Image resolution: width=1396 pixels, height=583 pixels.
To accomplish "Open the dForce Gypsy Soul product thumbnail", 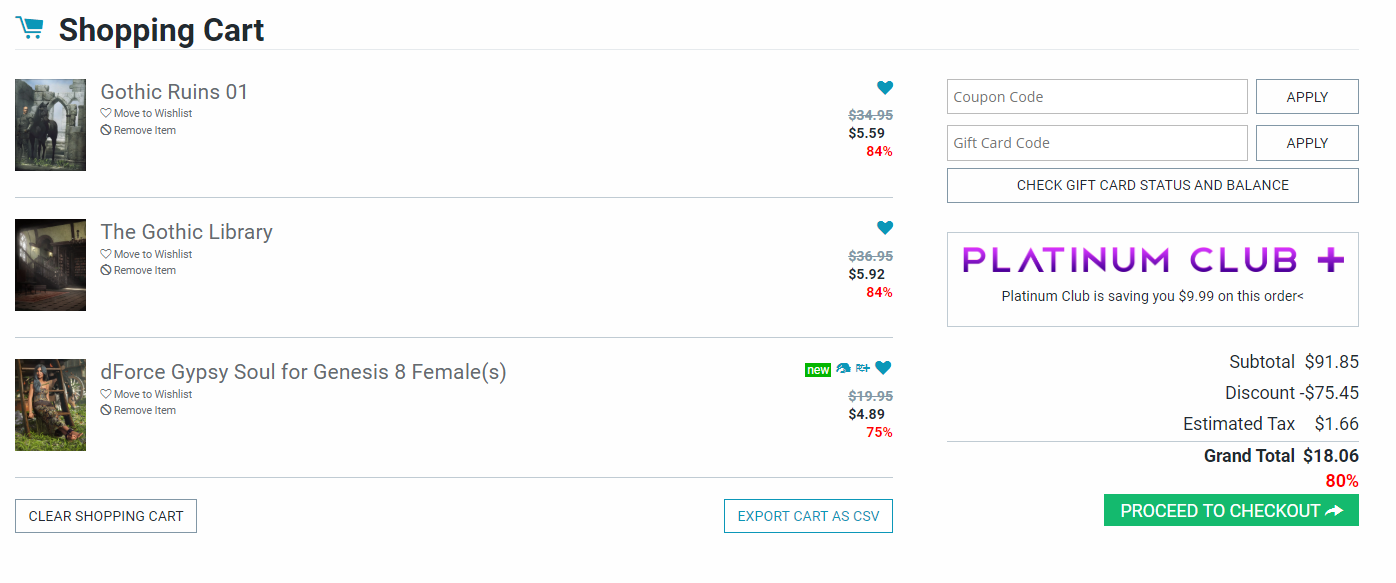I will 50,405.
